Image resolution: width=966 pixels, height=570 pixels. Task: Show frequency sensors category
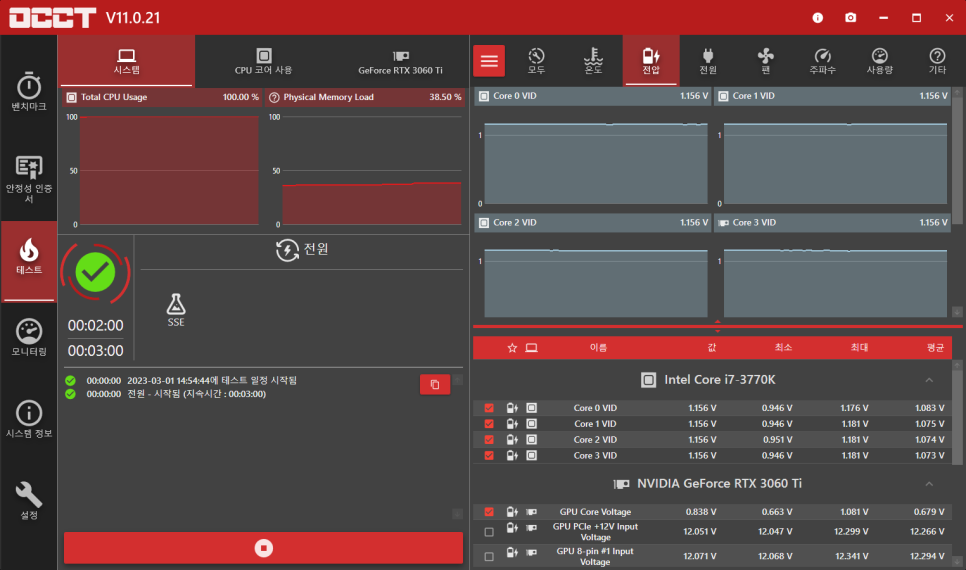point(822,61)
